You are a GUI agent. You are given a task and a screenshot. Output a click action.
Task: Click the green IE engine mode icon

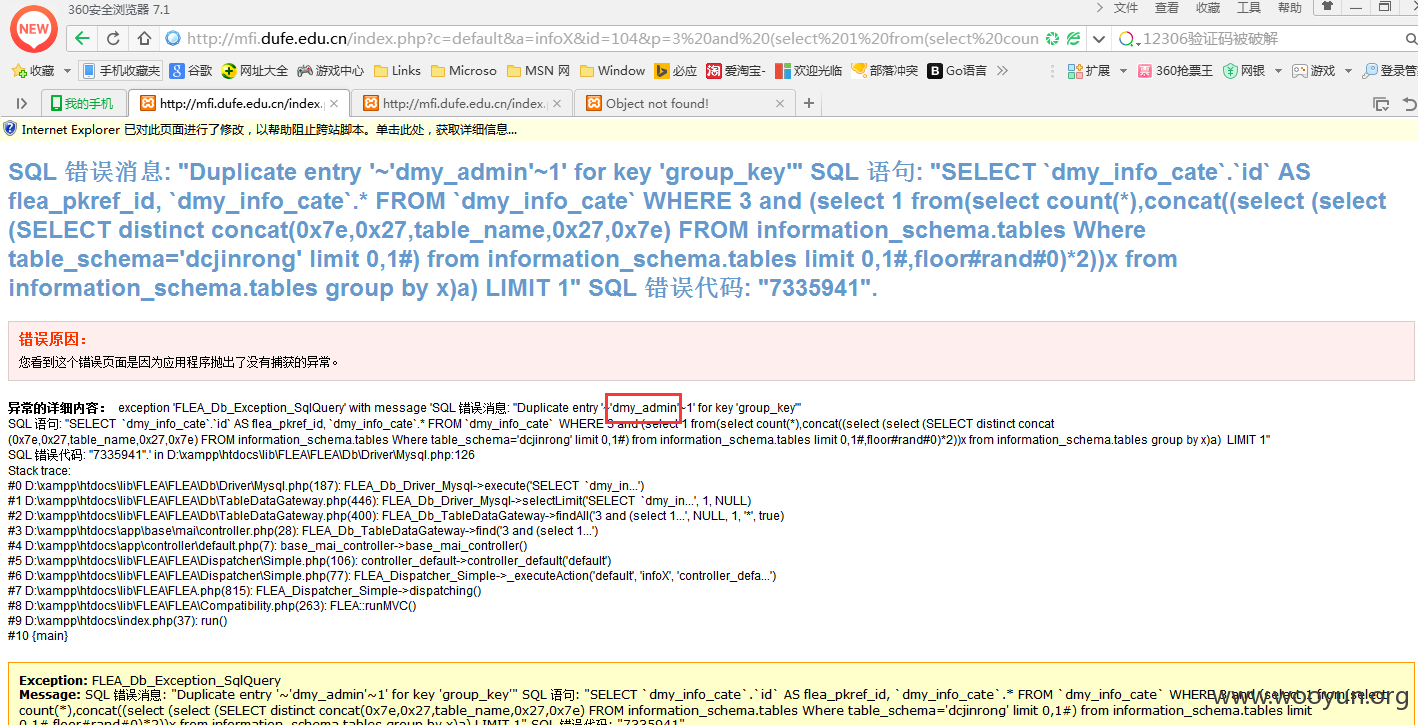[x=1073, y=39]
